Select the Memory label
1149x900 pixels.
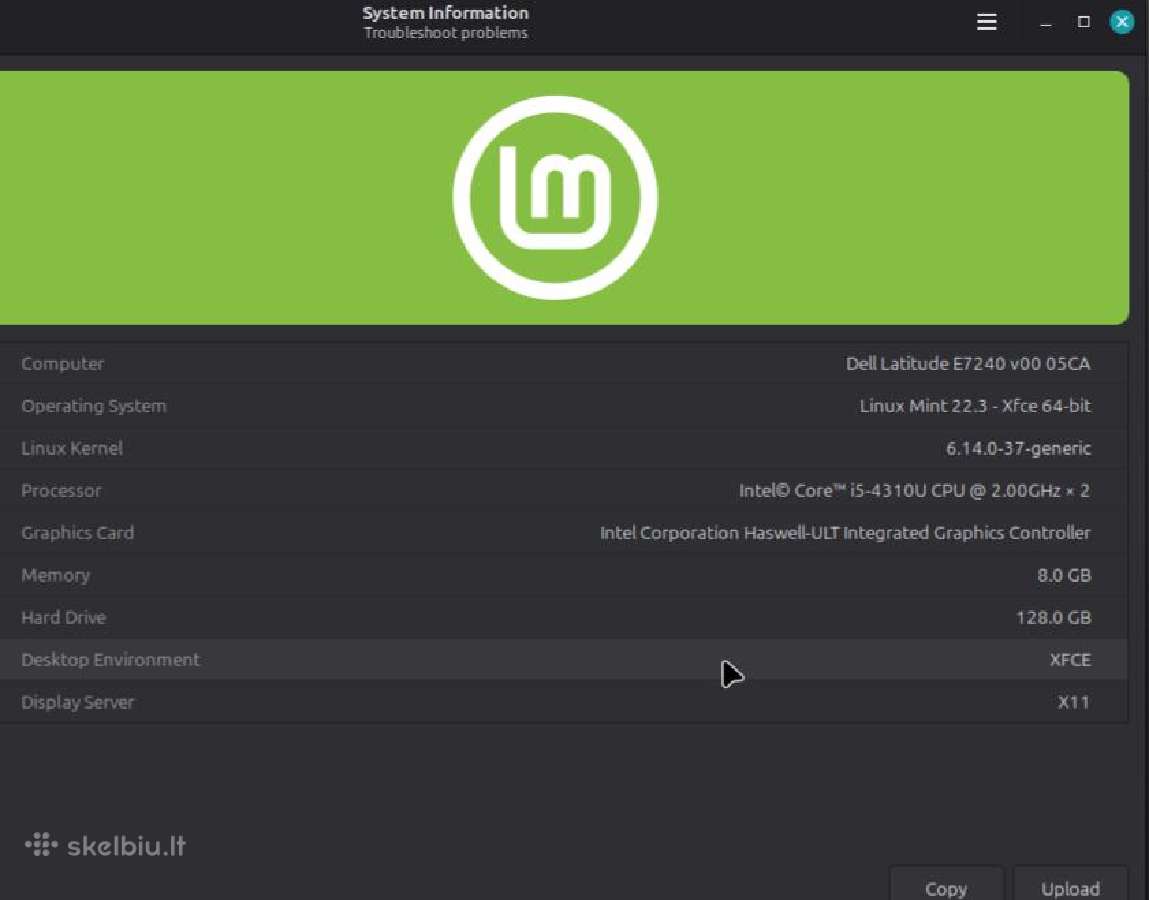(56, 575)
